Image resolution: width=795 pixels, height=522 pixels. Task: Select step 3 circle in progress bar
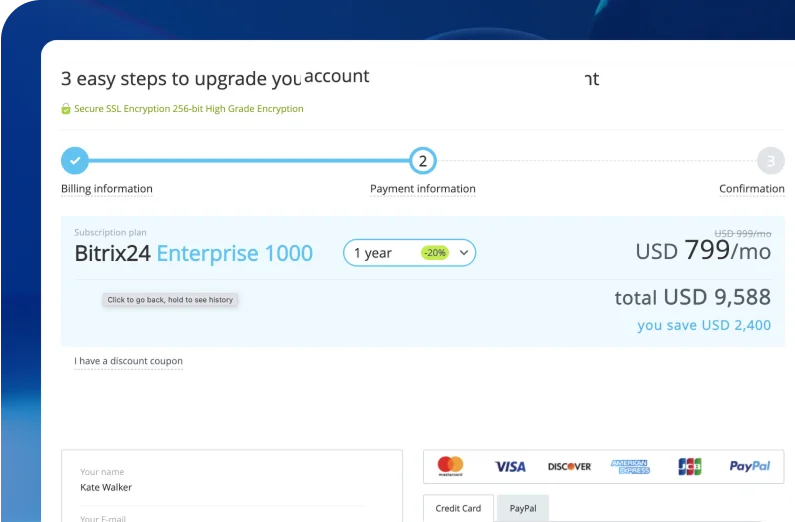coord(770,160)
